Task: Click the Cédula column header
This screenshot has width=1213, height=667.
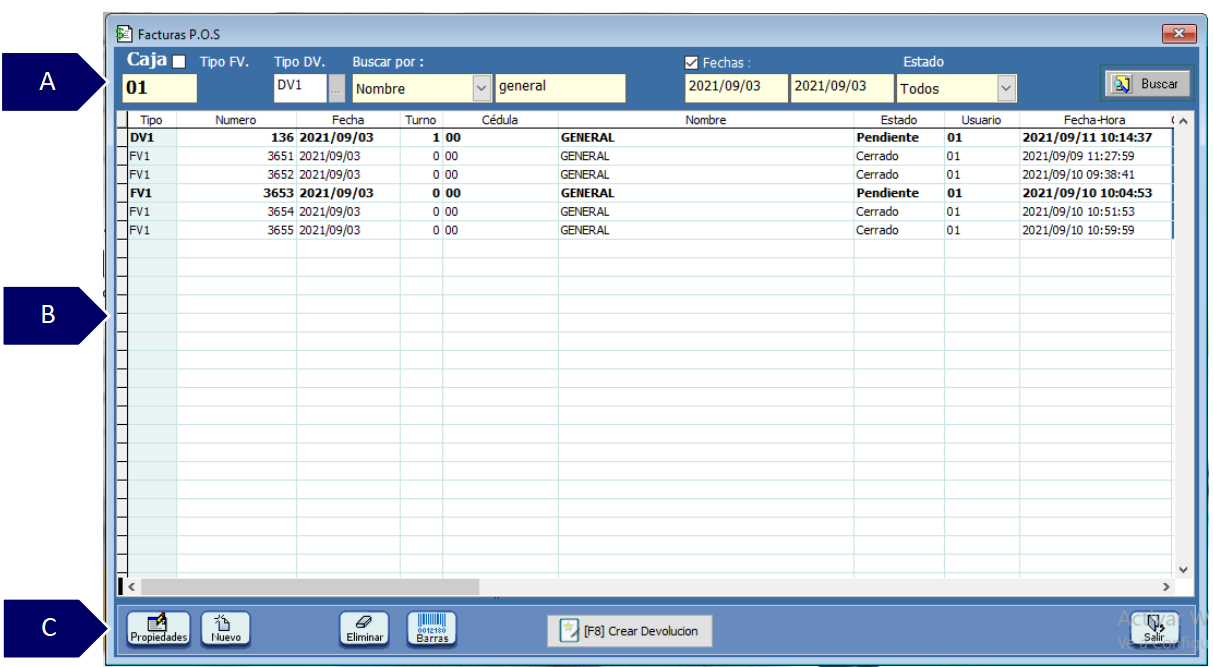Action: click(x=500, y=120)
